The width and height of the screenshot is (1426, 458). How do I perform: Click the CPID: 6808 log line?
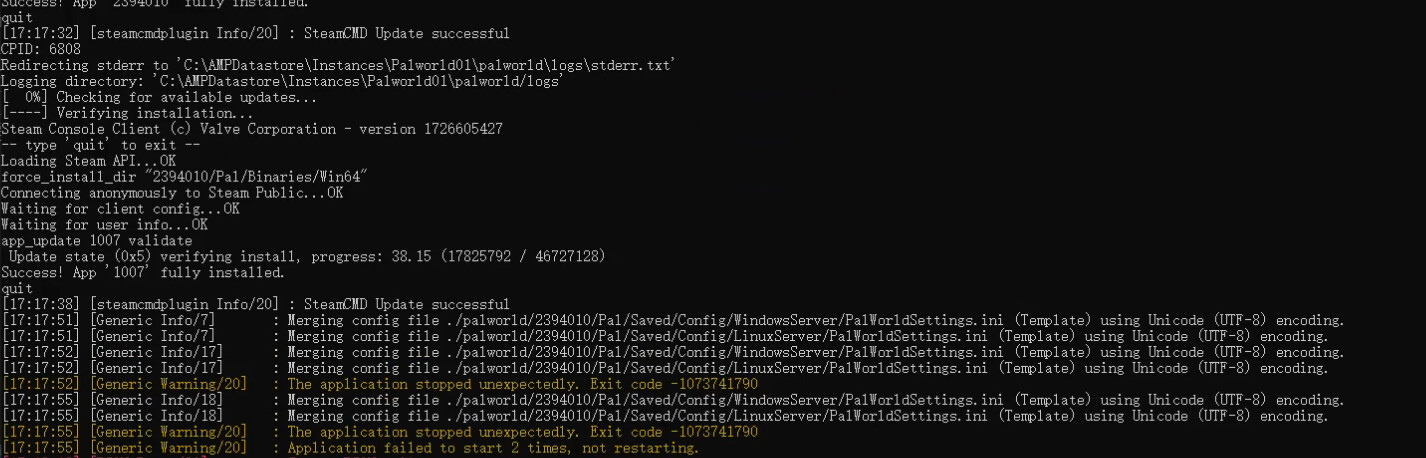(x=39, y=49)
